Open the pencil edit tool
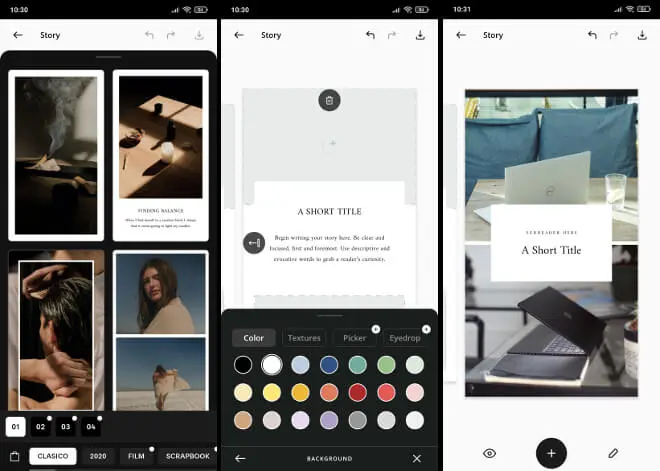The image size is (660, 471). tap(613, 453)
